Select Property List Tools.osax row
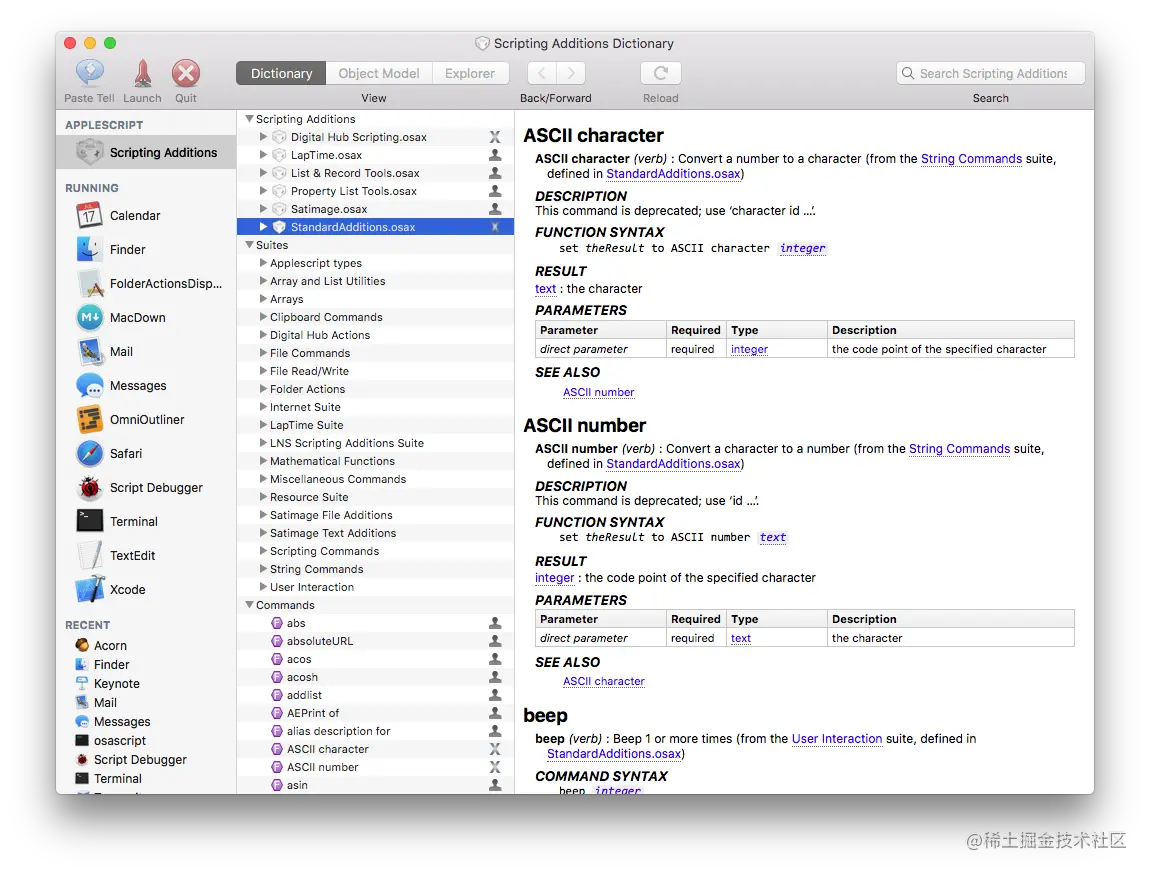The image size is (1150, 874). [x=375, y=191]
